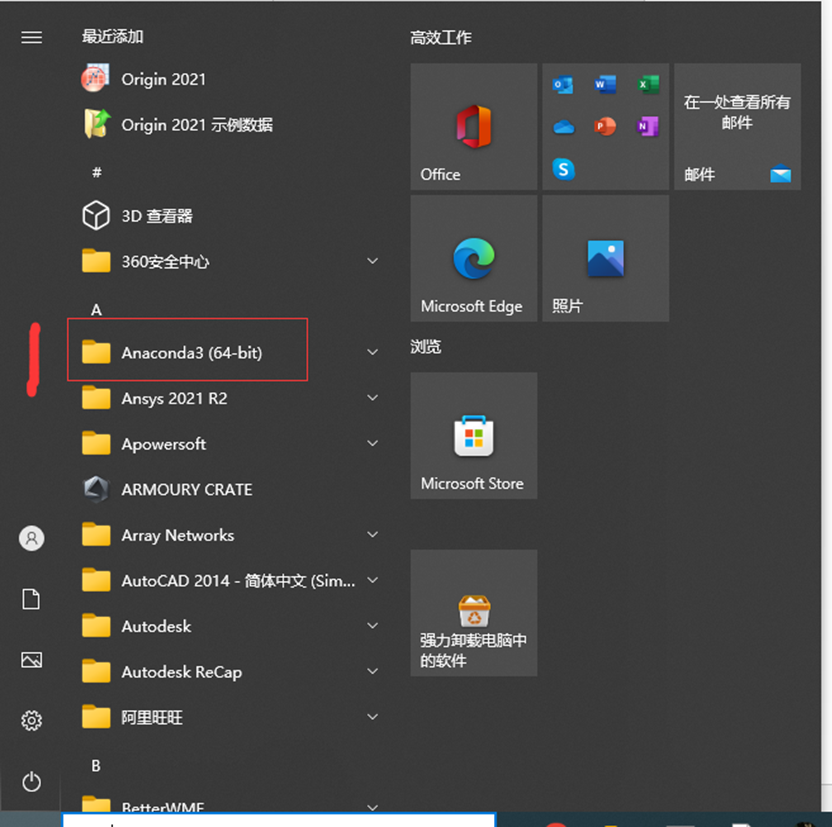Launch ARMOURY CRATE app
The width and height of the screenshot is (832, 827).
167,489
